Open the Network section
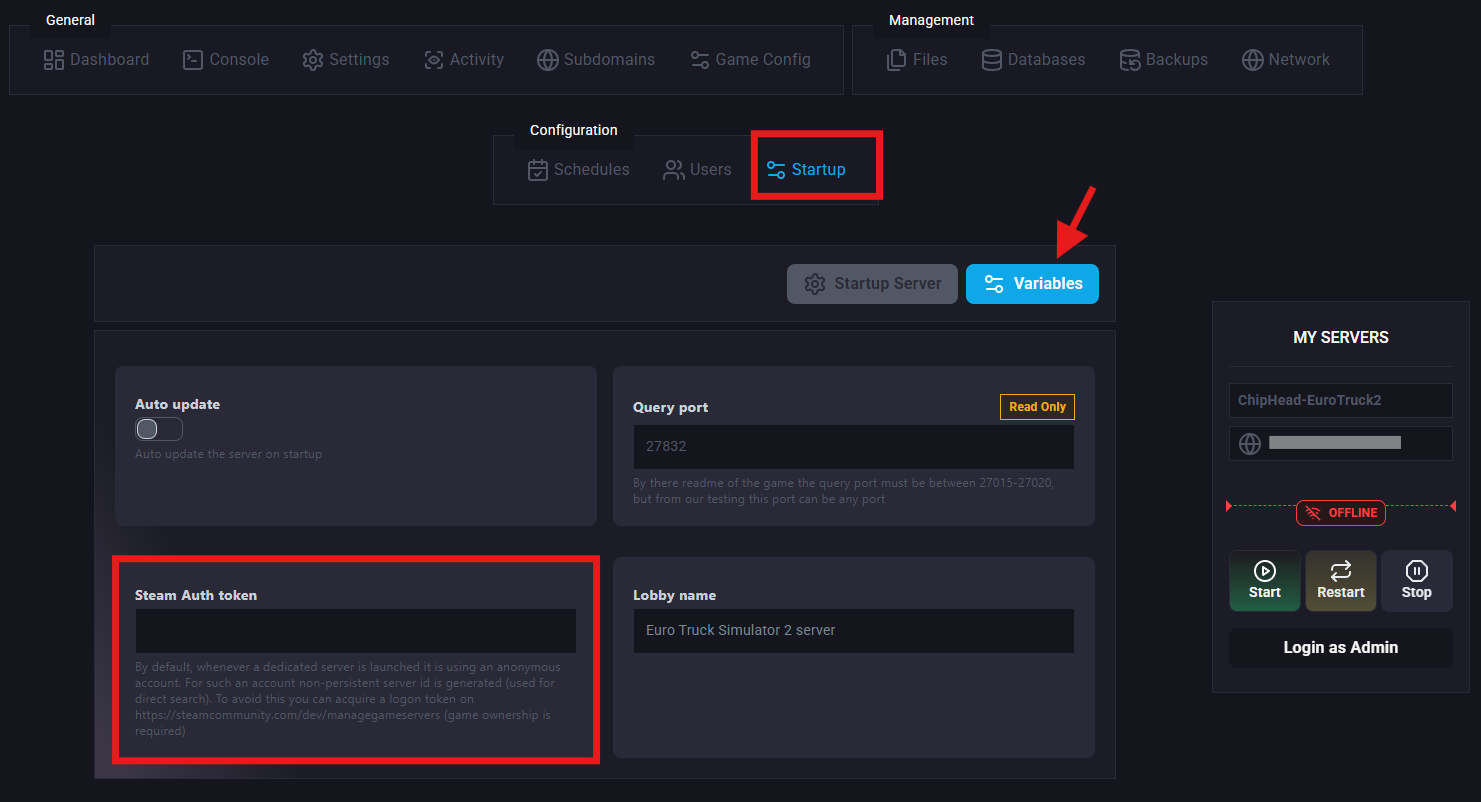The image size is (1481, 802). [x=1286, y=60]
